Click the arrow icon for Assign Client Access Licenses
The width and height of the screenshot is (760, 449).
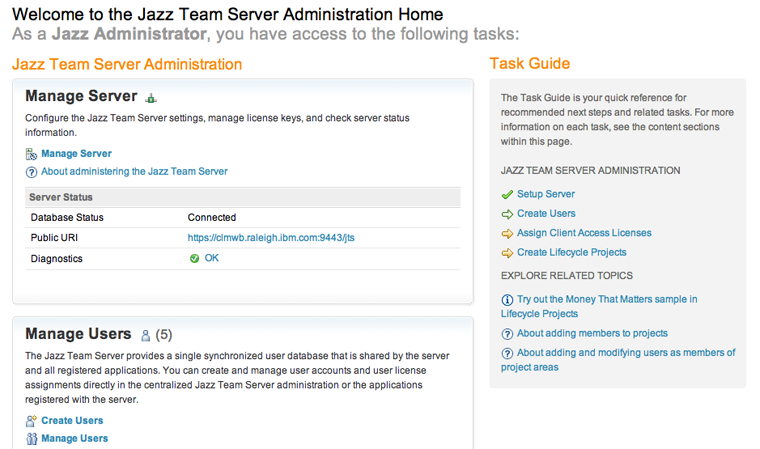(x=506, y=233)
